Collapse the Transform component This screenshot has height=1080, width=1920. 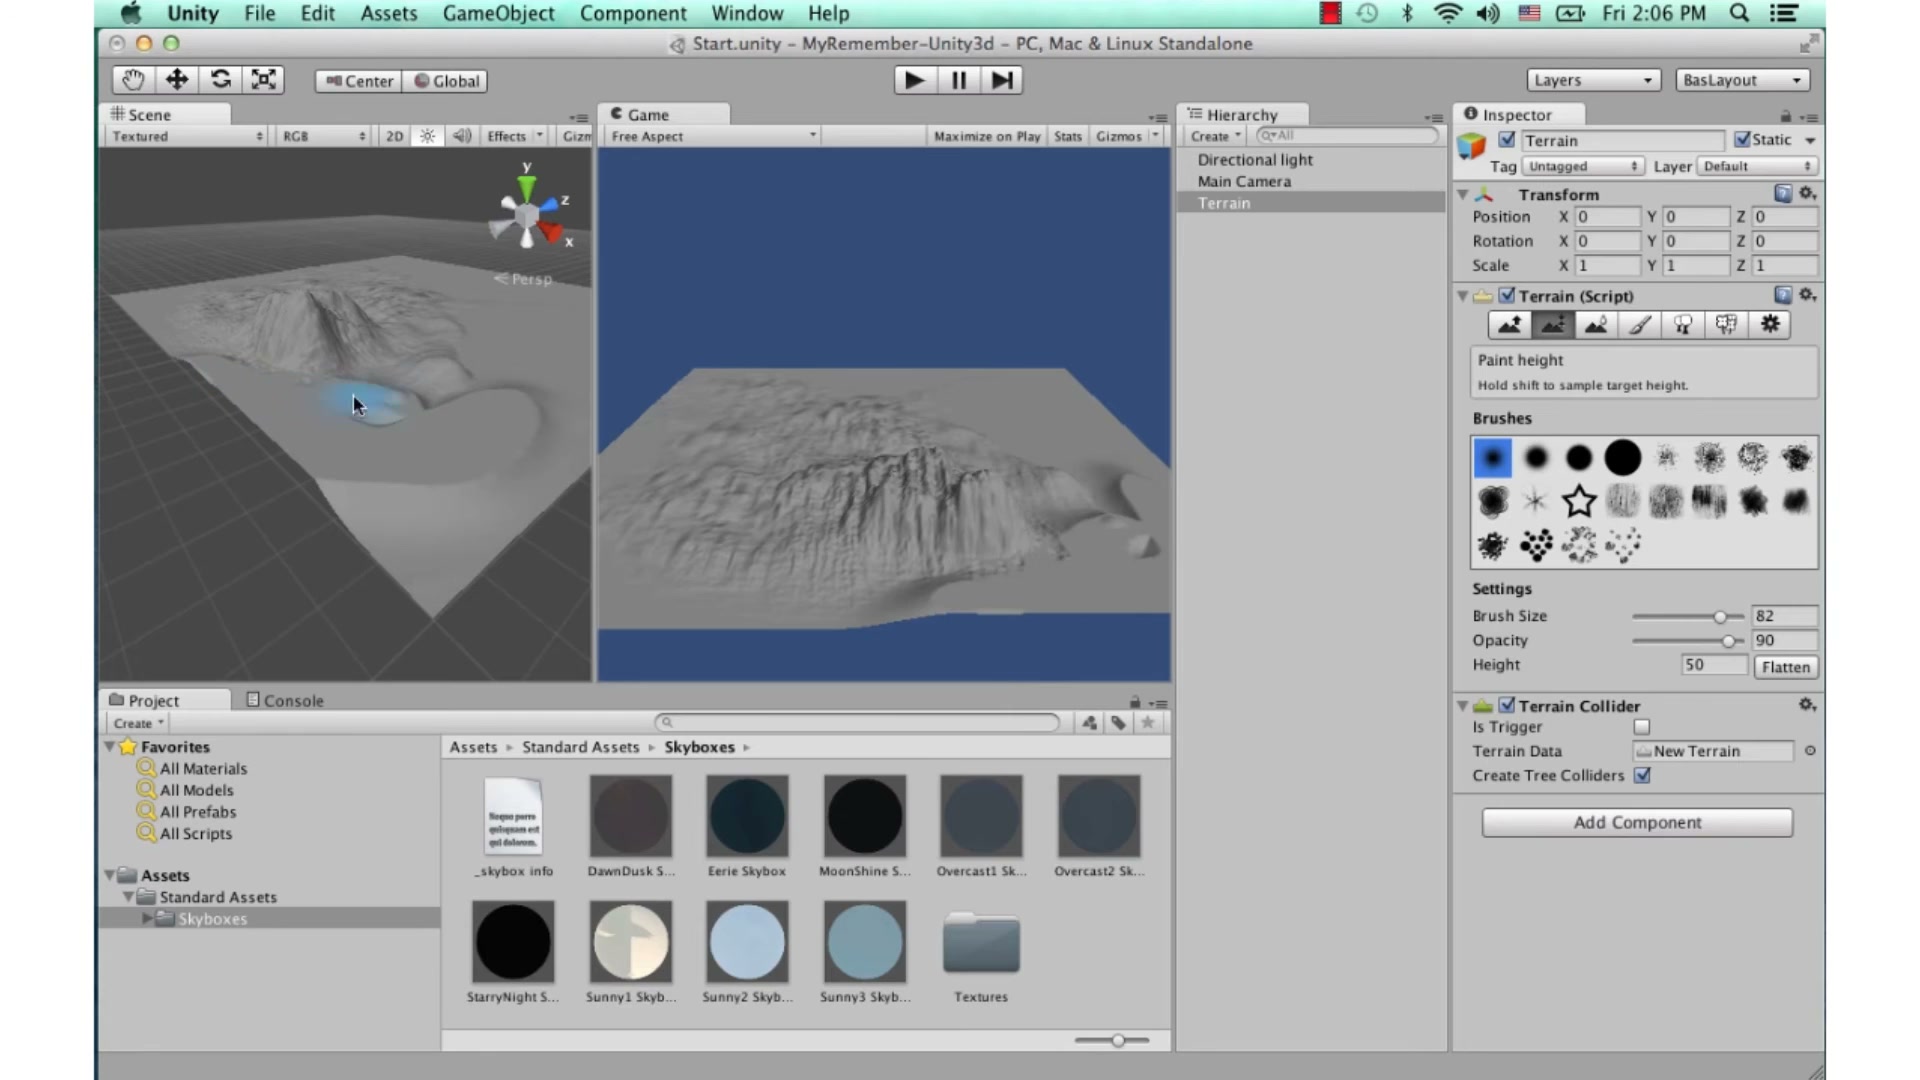coord(1463,194)
